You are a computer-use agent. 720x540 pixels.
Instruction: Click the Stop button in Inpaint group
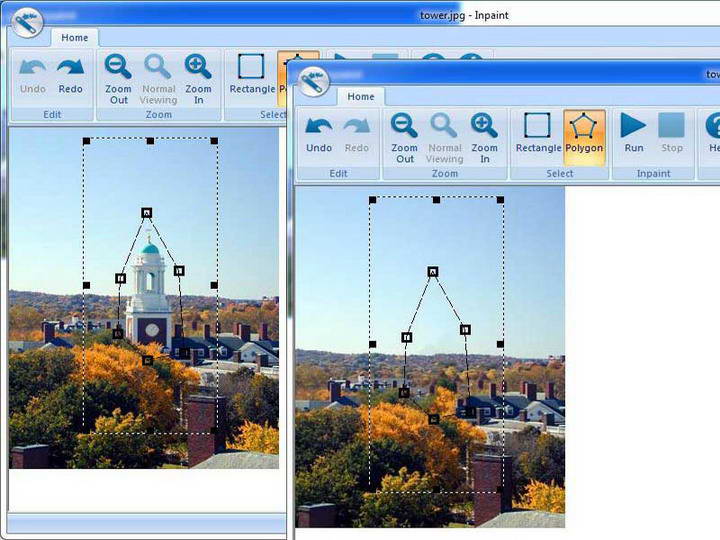click(672, 134)
